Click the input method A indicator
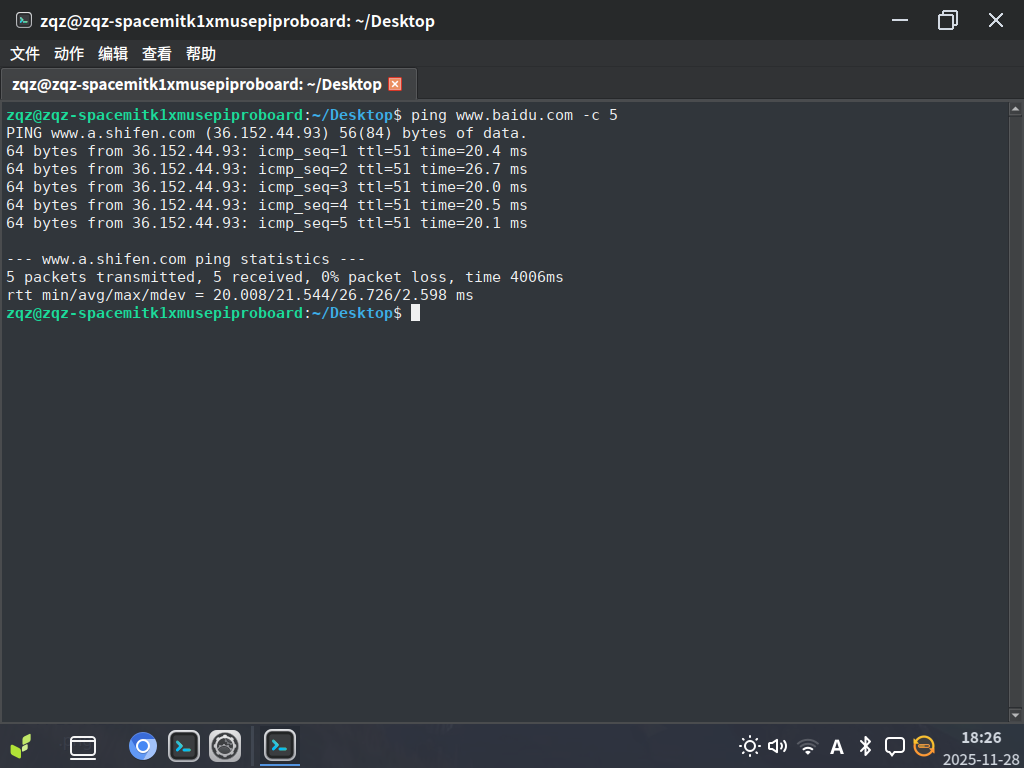The height and width of the screenshot is (768, 1024). coord(837,746)
